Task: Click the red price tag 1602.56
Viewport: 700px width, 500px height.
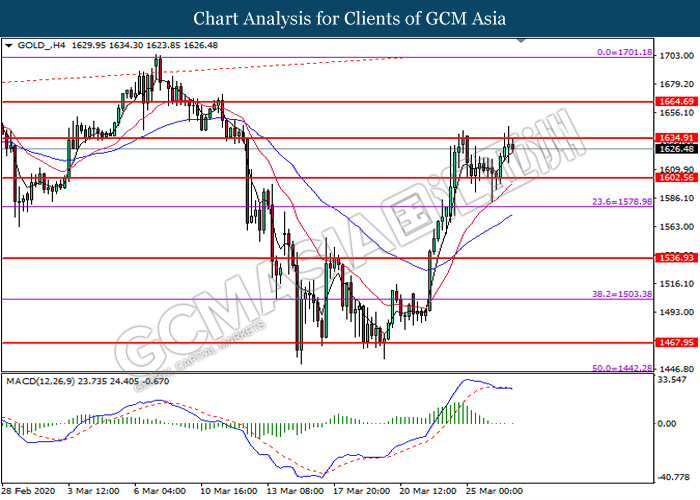Action: coord(676,178)
